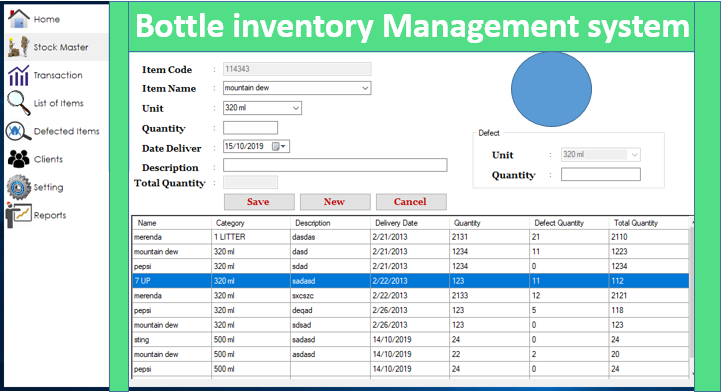This screenshot has height=392, width=721.
Task: Click the Date Deliver value 15/10/2019
Action: point(245,146)
